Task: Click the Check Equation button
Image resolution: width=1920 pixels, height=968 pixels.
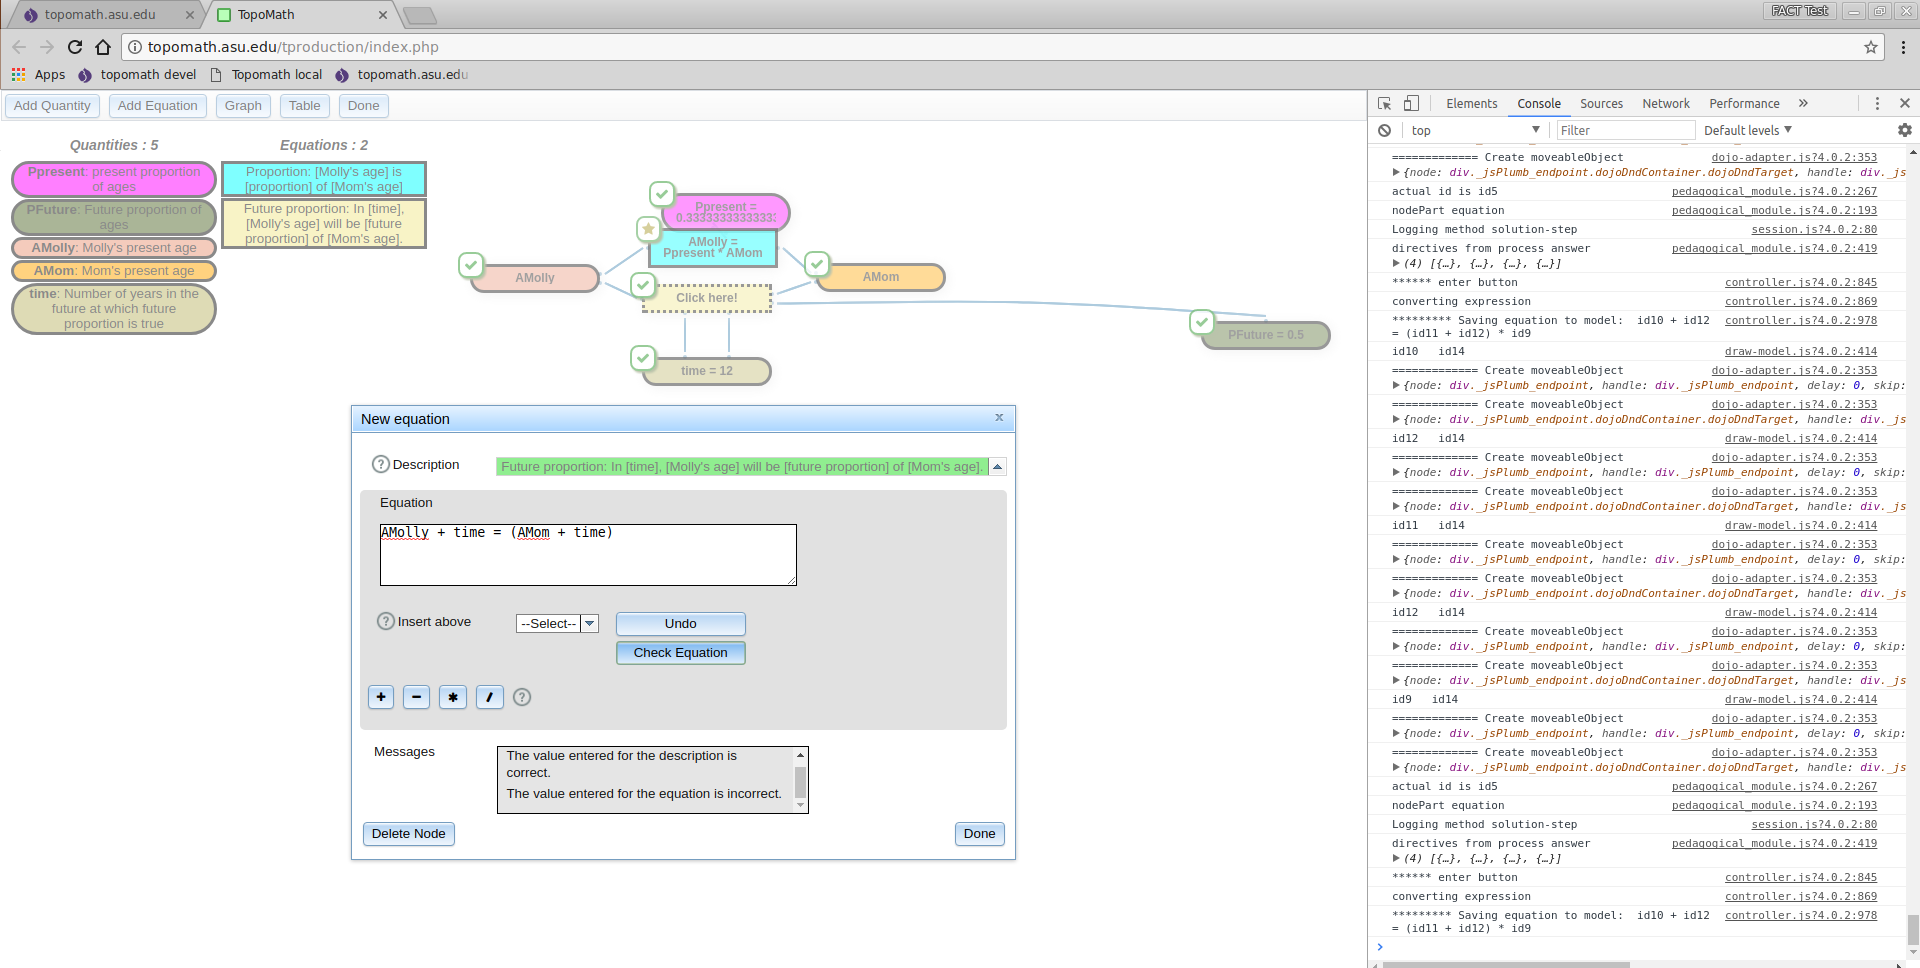Action: pyautogui.click(x=680, y=652)
